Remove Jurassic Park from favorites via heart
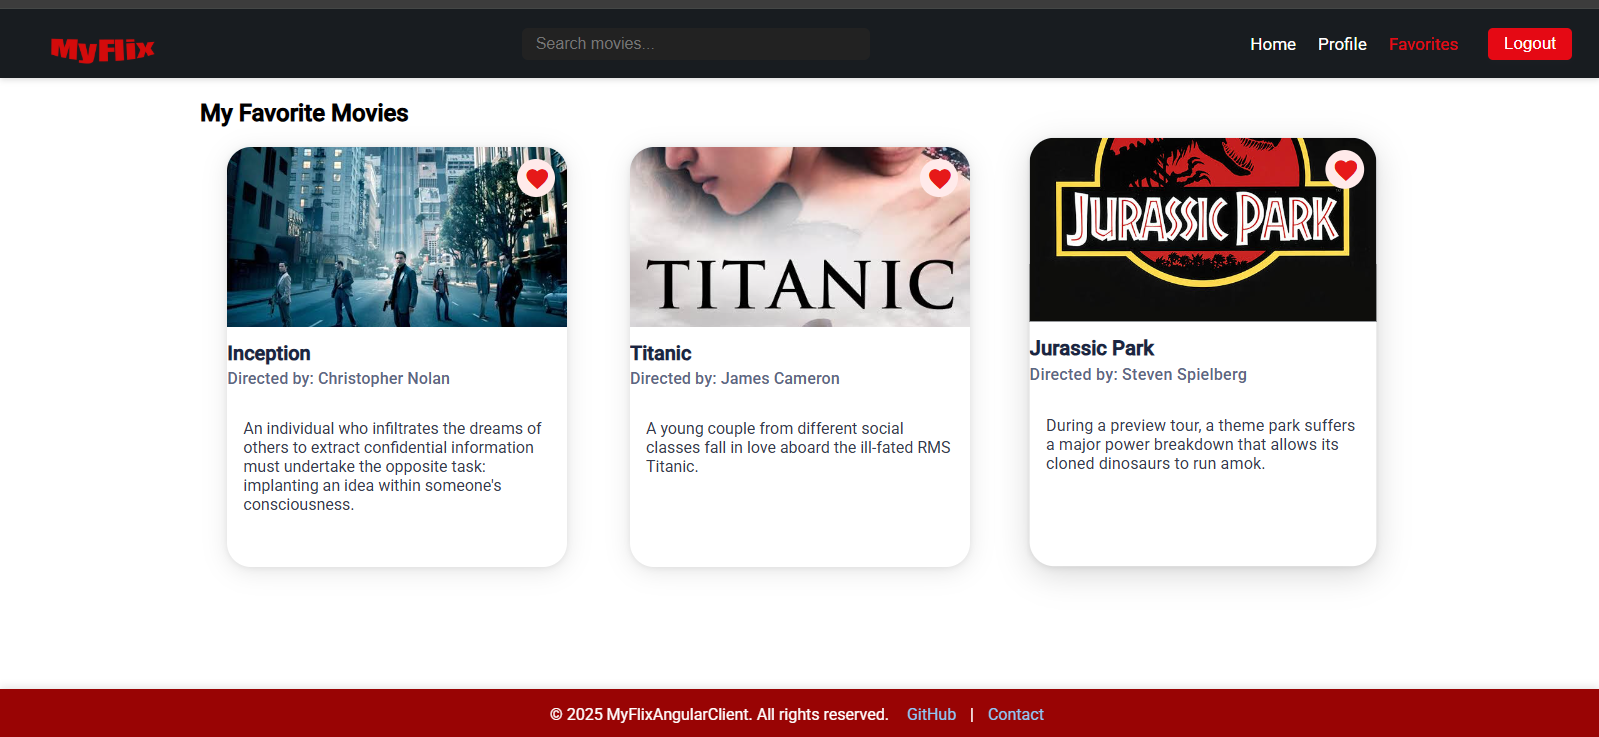The width and height of the screenshot is (1599, 737). (1345, 170)
